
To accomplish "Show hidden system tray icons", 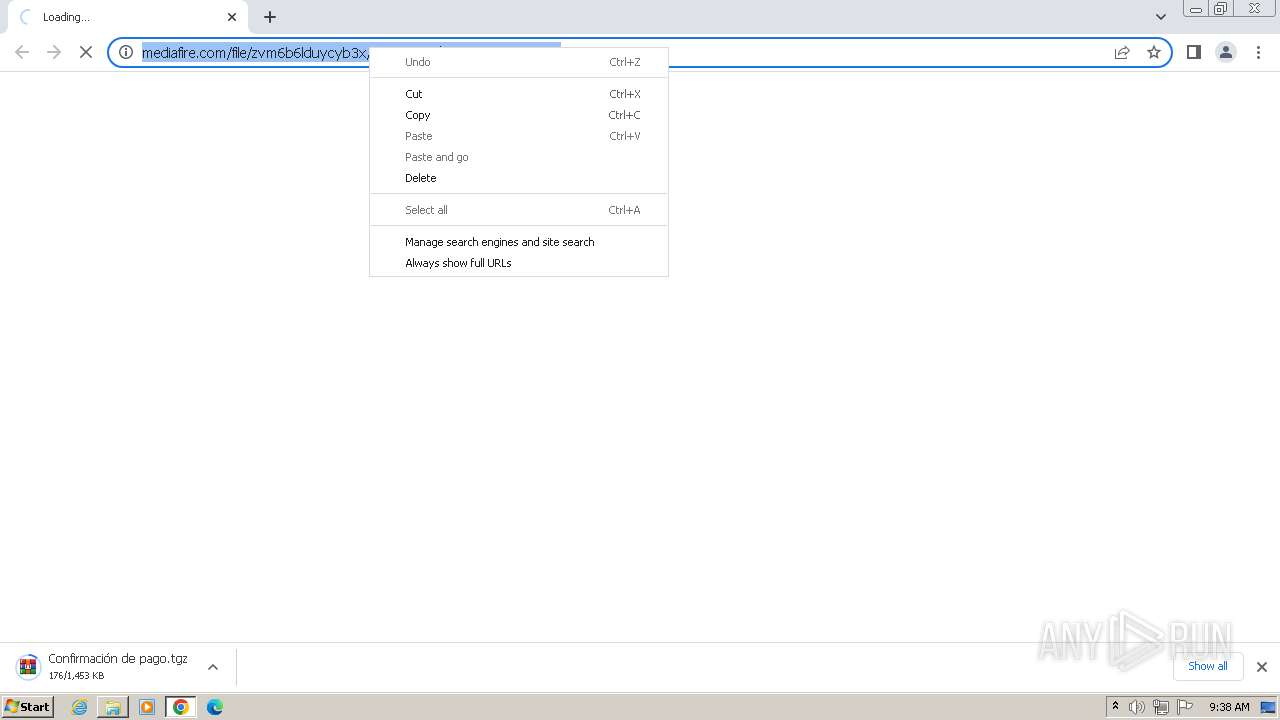I will tap(1115, 707).
